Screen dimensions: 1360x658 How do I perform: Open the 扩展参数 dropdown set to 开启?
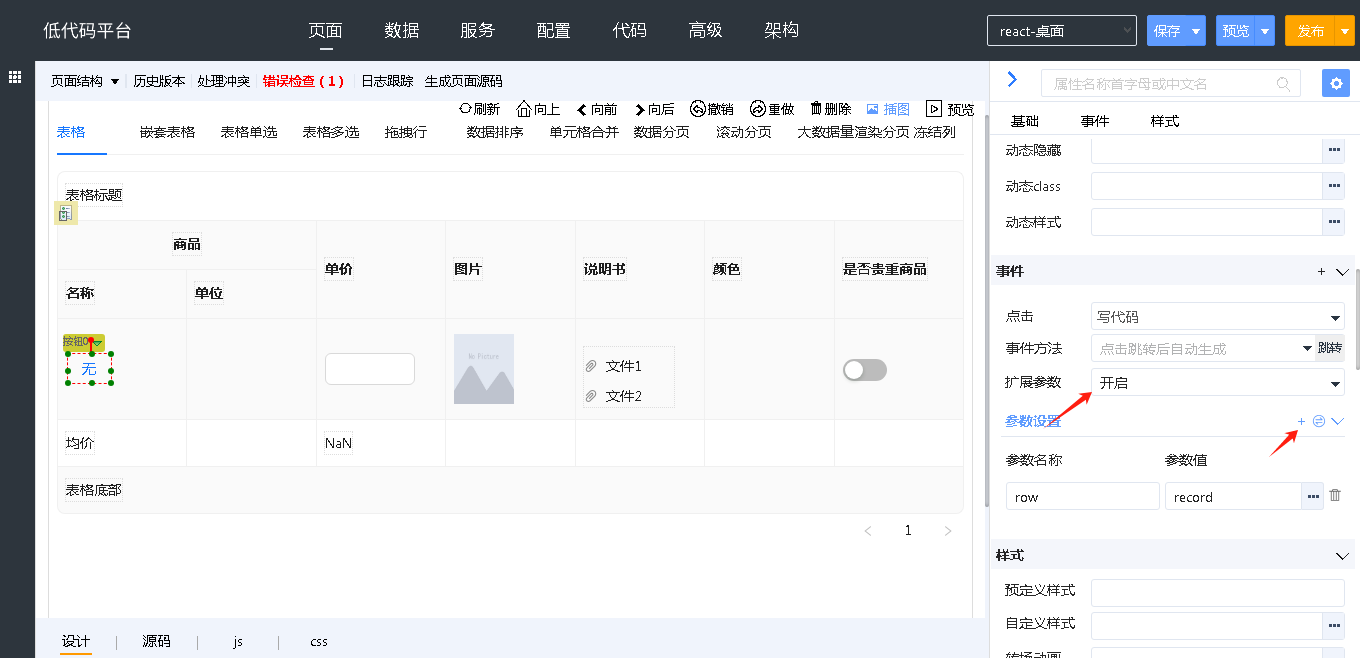pos(1217,382)
